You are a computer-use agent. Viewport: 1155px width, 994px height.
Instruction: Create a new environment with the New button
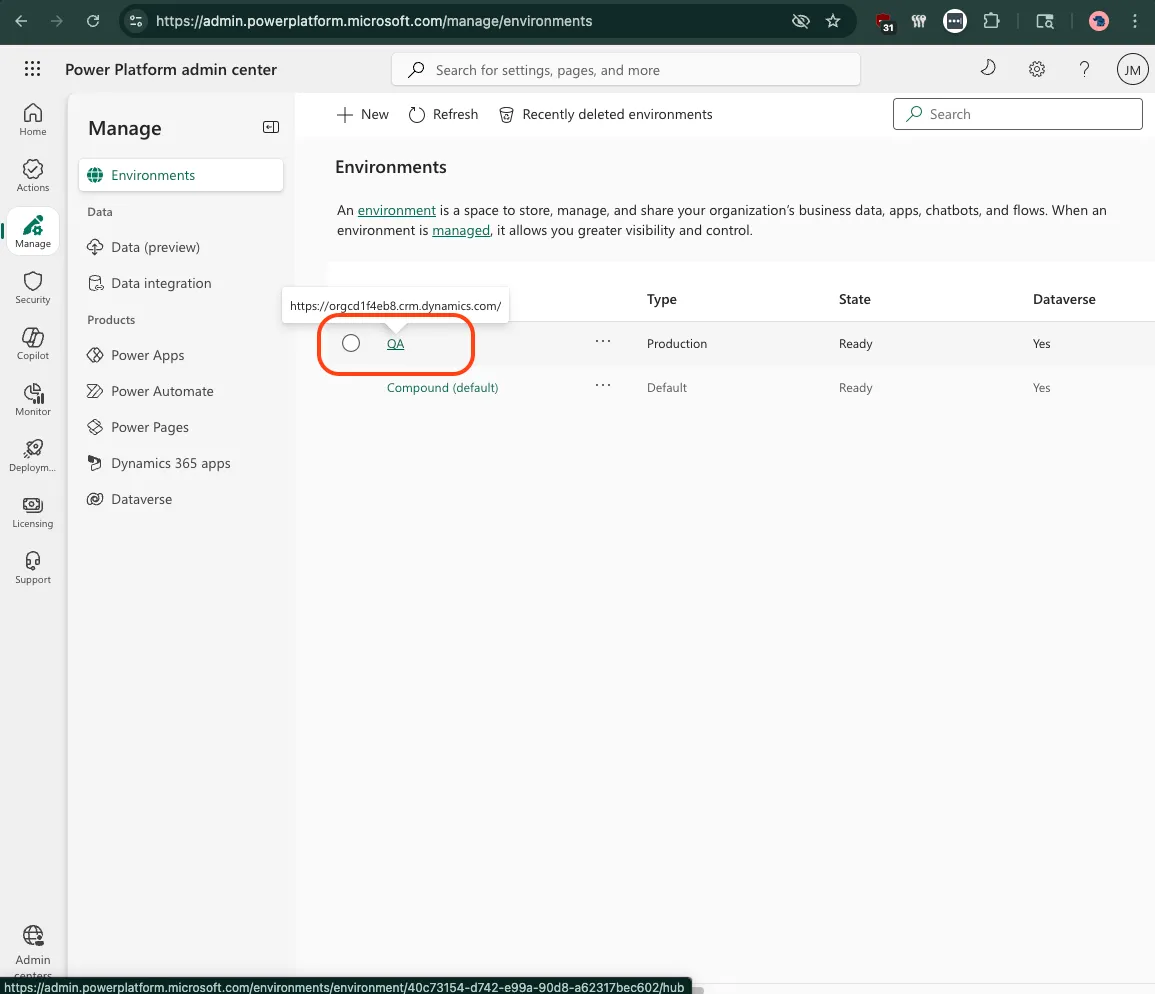pos(362,114)
